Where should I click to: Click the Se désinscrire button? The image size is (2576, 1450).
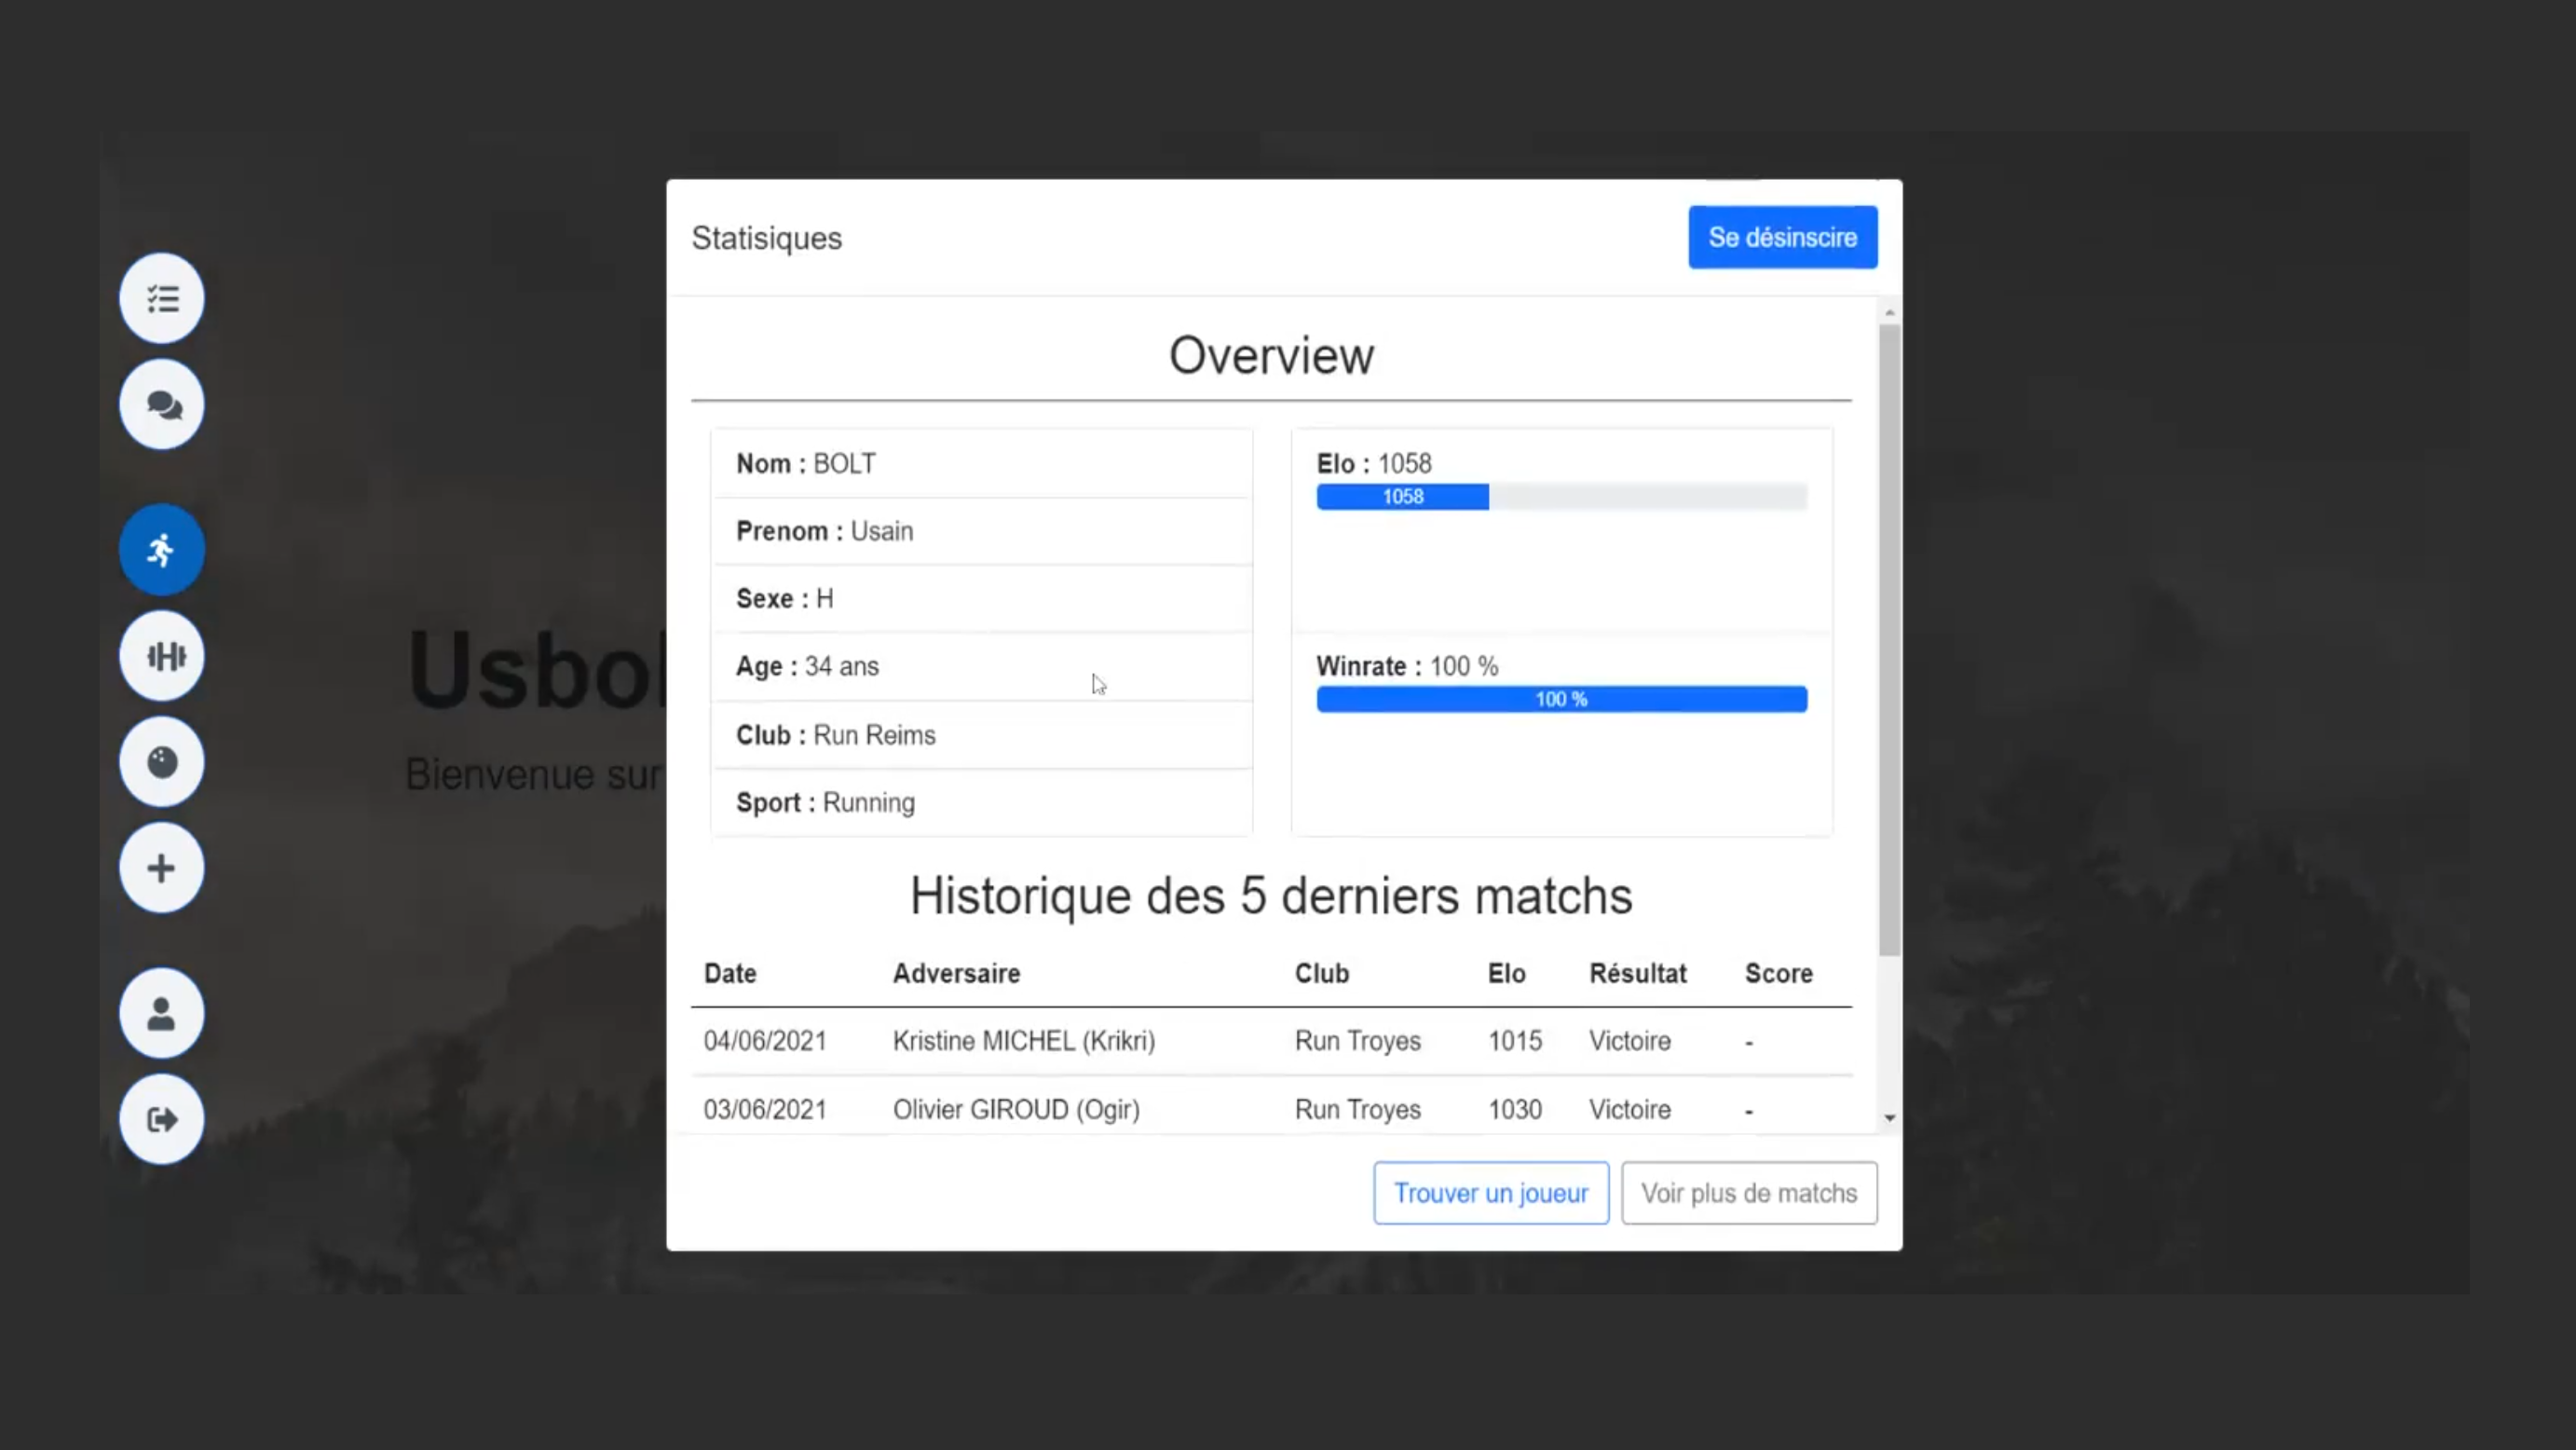coord(1782,237)
